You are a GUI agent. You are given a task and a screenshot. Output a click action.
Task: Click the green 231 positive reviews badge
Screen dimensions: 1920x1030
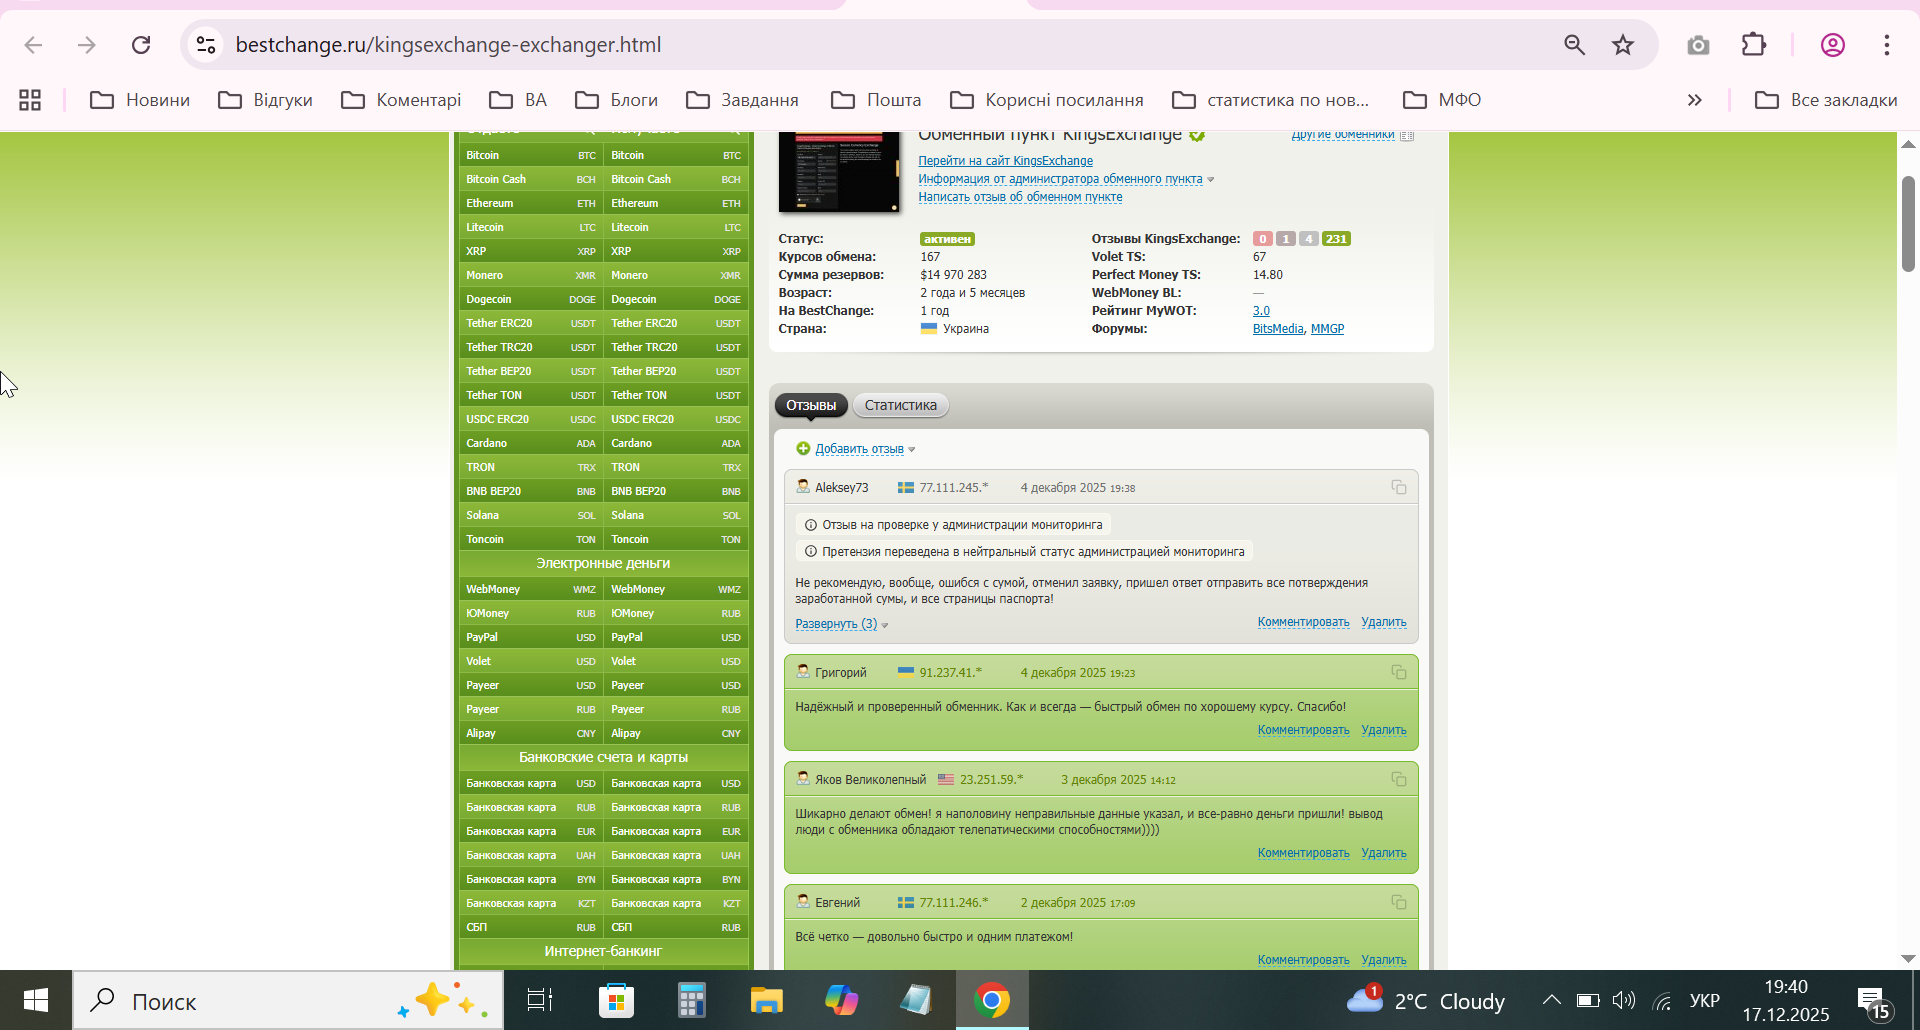(1336, 239)
